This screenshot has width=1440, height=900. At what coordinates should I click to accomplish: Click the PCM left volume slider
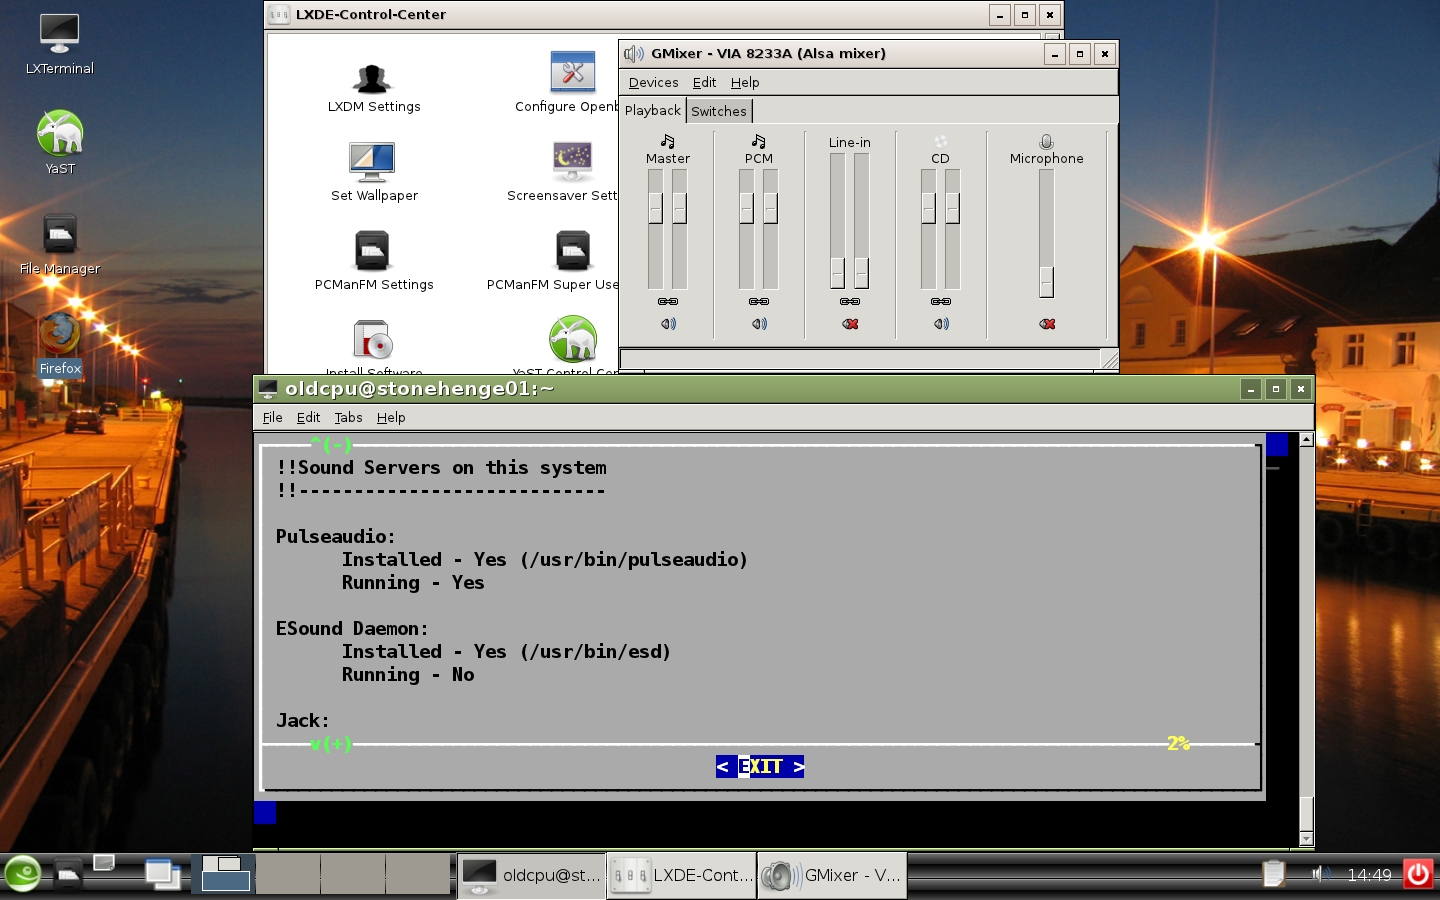[x=746, y=207]
